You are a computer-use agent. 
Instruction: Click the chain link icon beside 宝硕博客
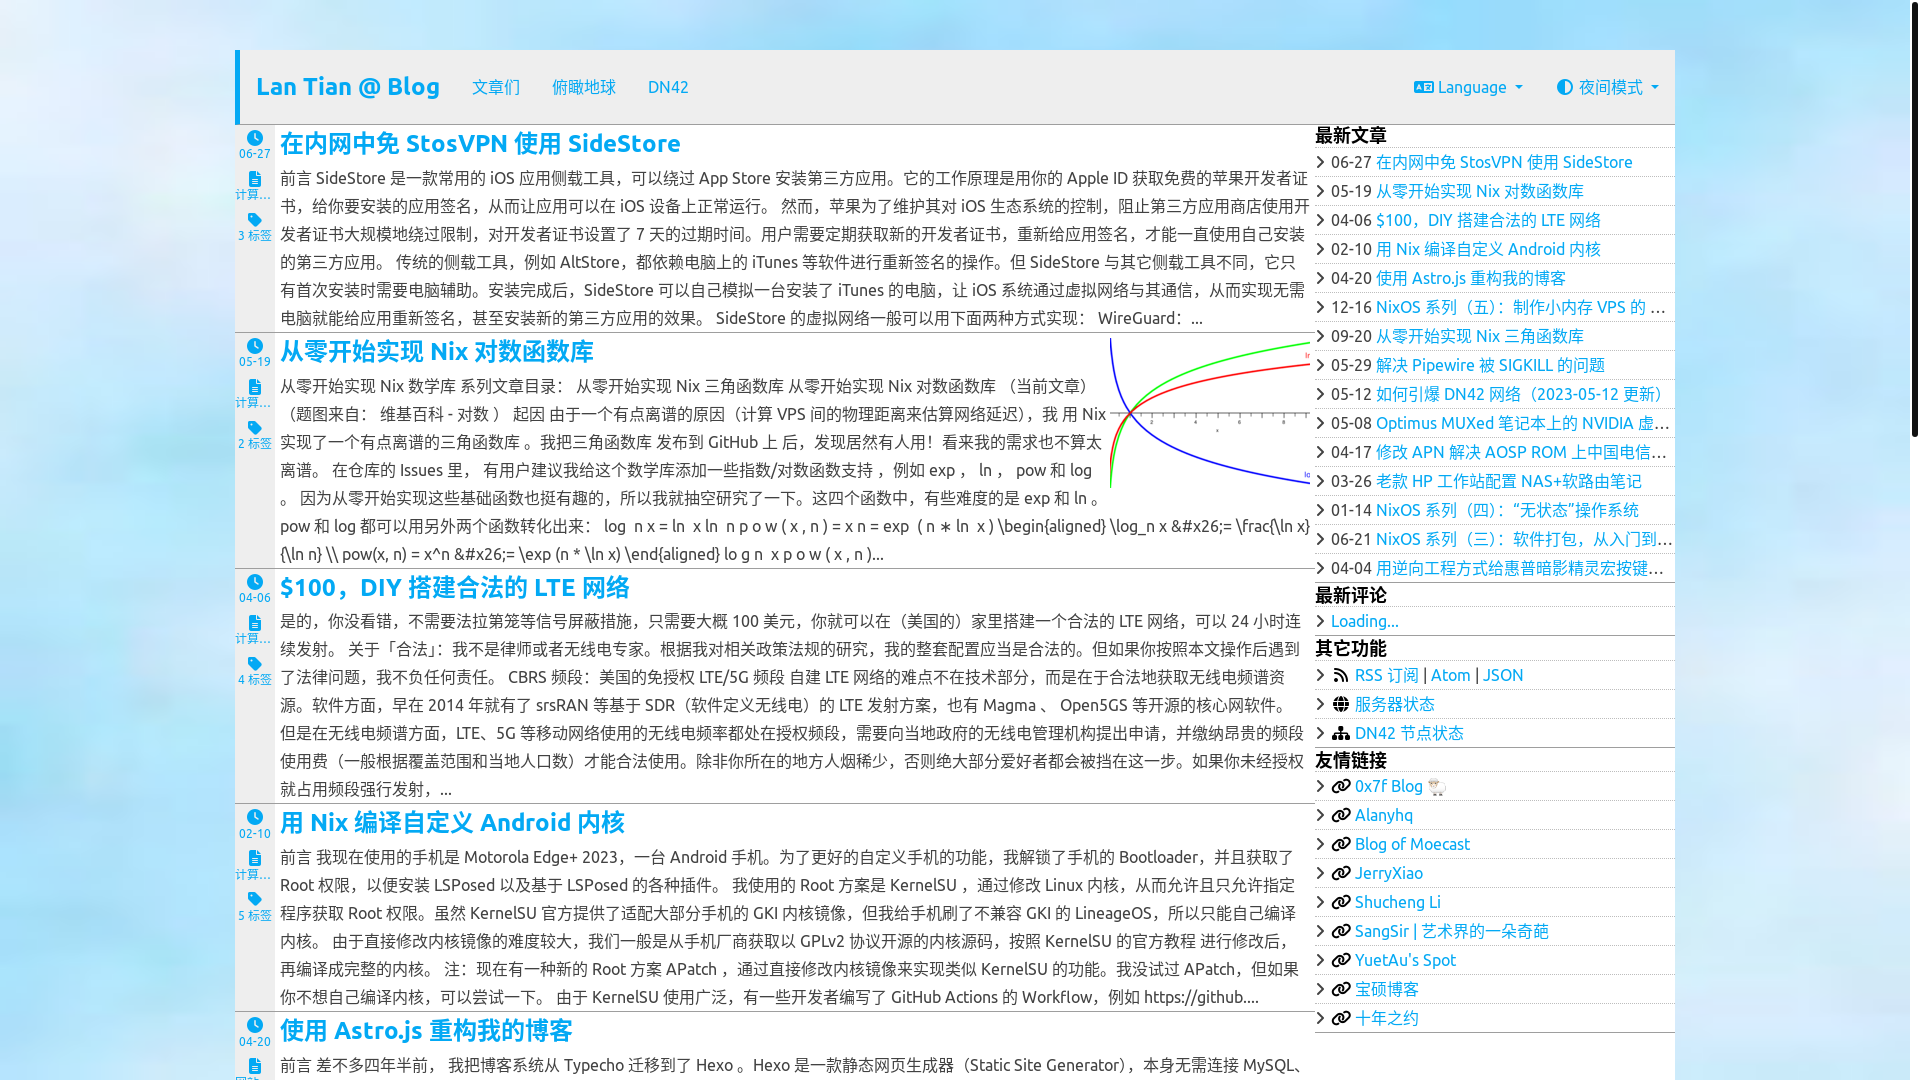click(x=1341, y=990)
